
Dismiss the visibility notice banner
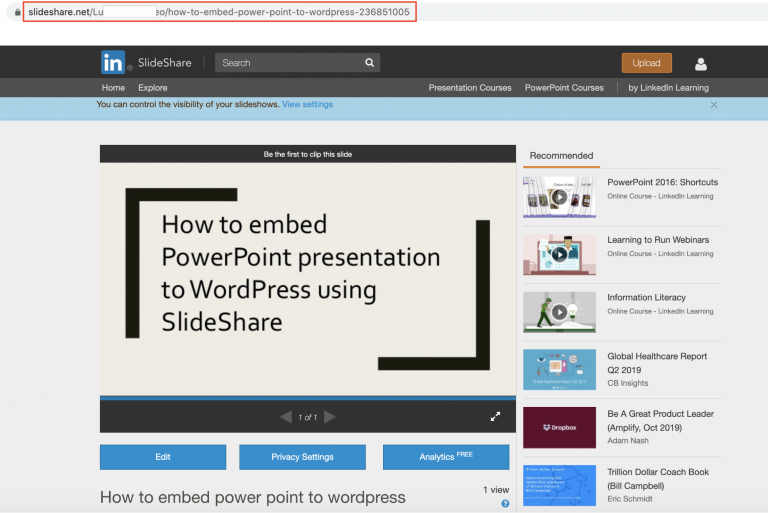point(714,104)
